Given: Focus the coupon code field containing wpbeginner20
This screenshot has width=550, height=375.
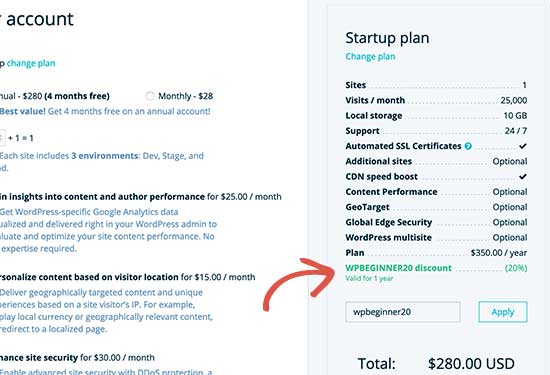Looking at the screenshot, I should pos(403,312).
